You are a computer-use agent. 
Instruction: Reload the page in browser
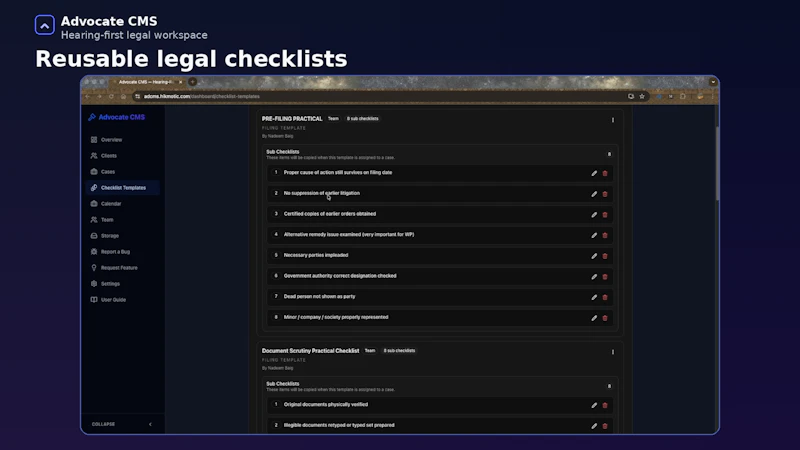(x=111, y=96)
